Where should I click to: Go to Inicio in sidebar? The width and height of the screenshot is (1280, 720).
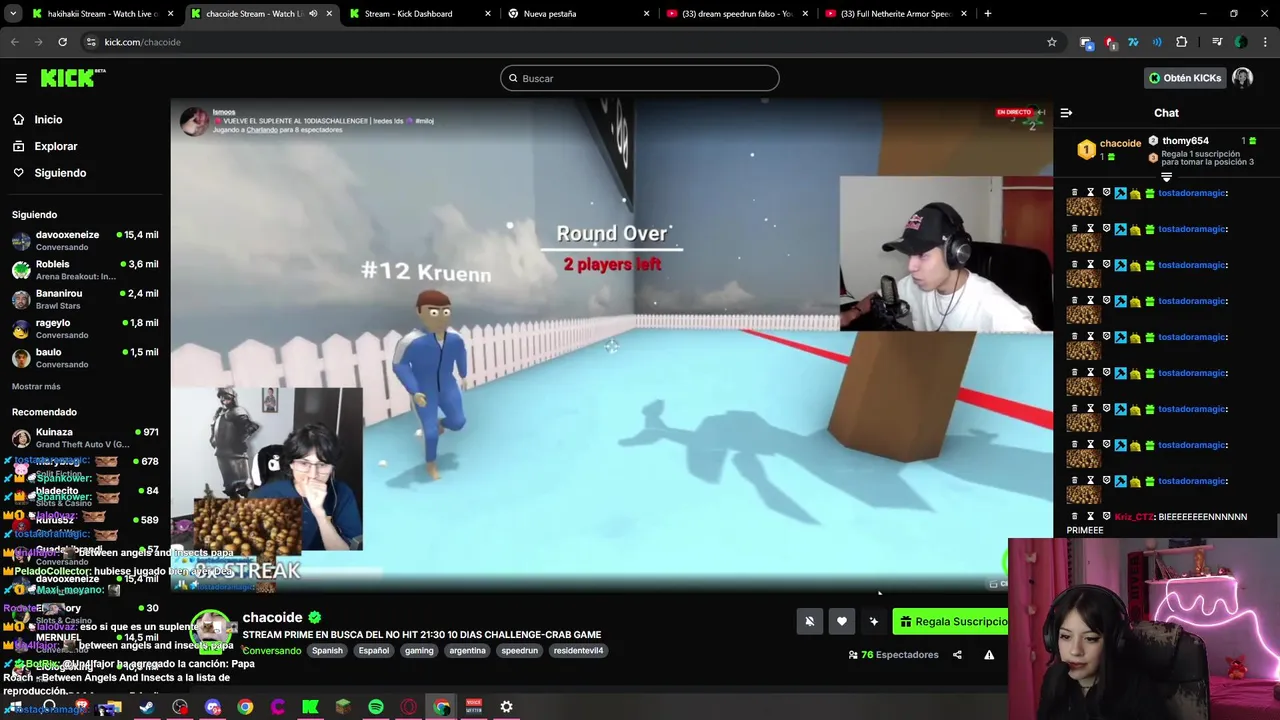(x=48, y=119)
